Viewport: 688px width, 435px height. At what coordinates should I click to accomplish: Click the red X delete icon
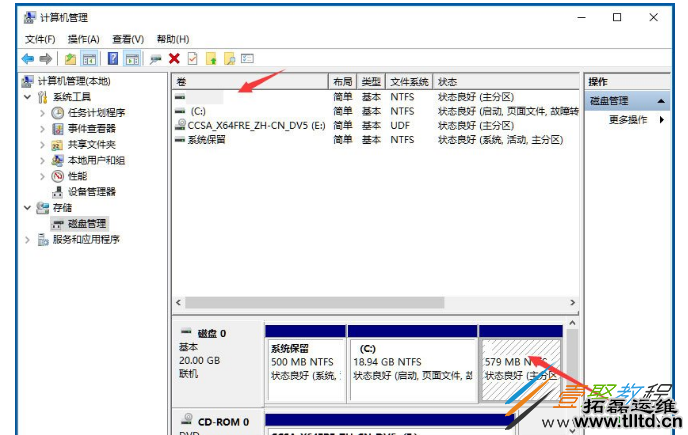tap(174, 58)
